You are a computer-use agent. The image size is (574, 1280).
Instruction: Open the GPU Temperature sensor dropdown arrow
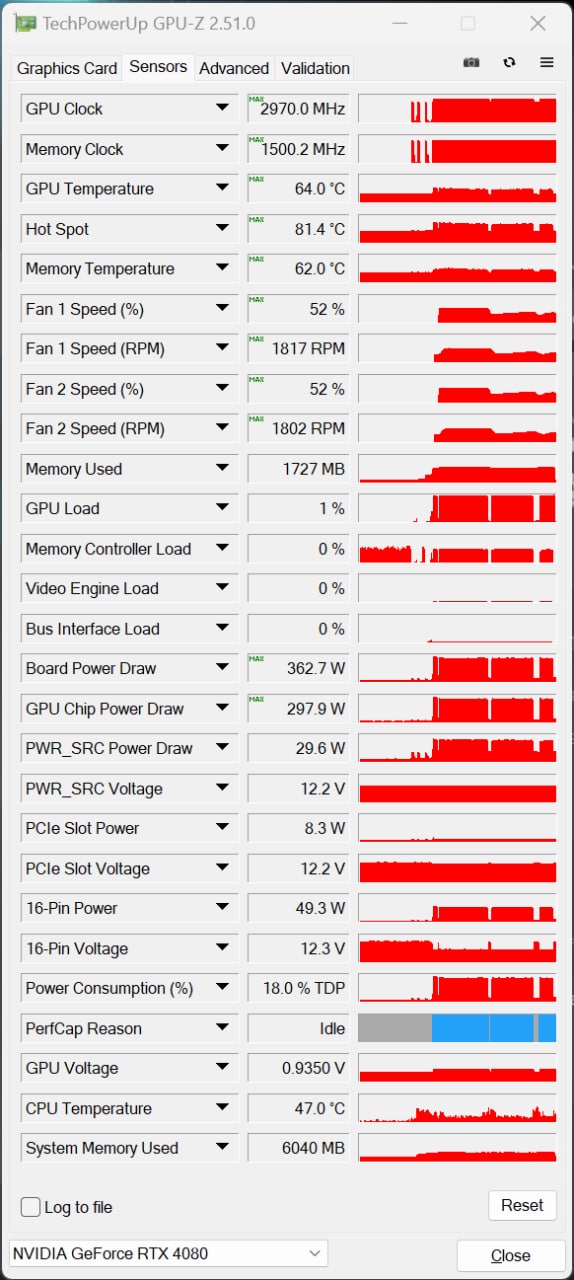click(222, 188)
